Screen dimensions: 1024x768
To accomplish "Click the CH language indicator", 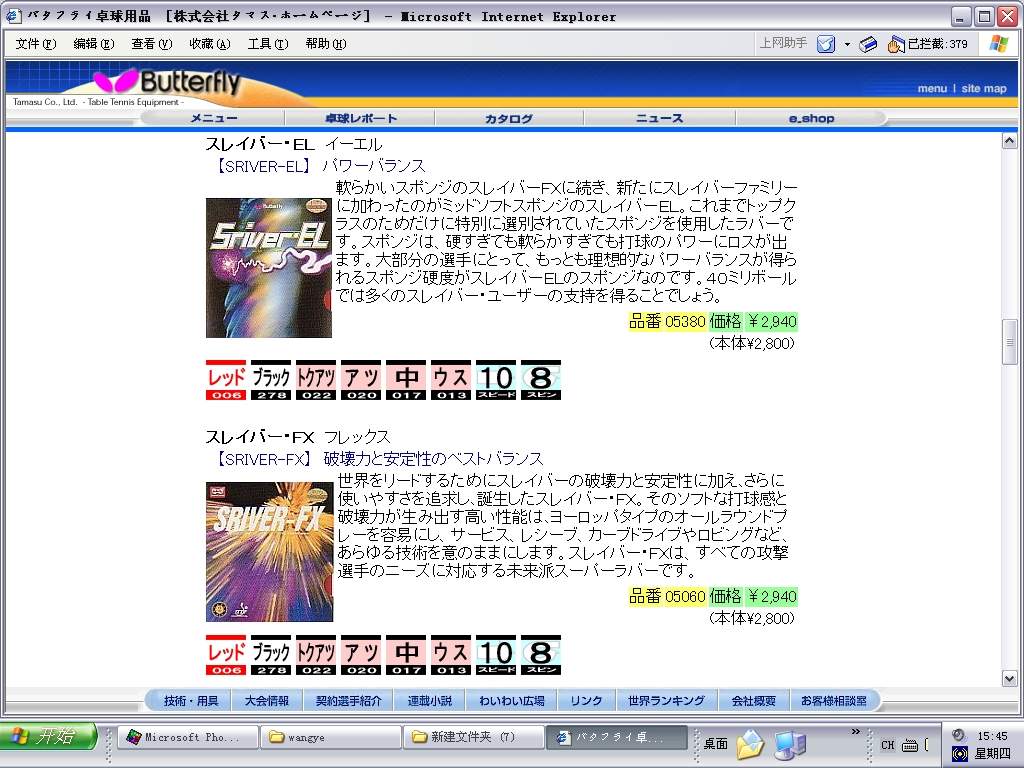I will point(888,744).
